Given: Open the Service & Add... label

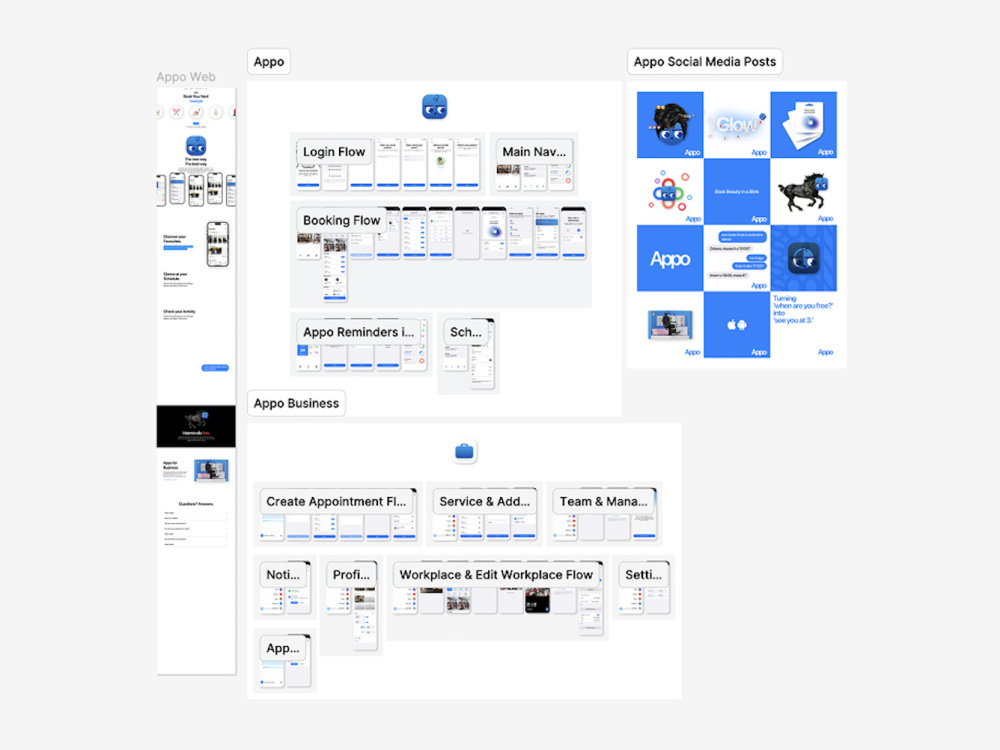Looking at the screenshot, I should coord(484,501).
